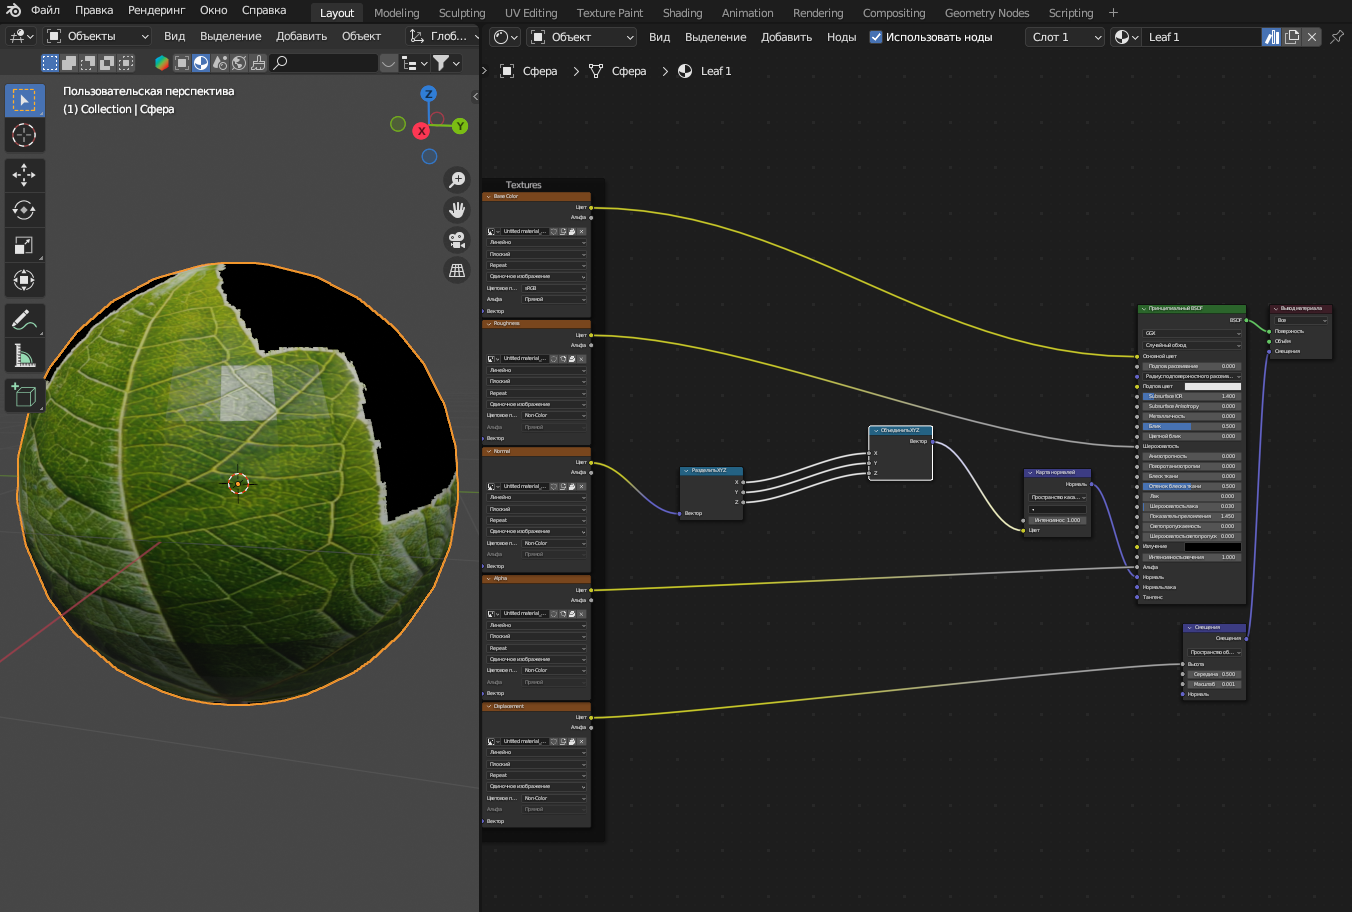Uncheck the Использовать ноды checkbox
The width and height of the screenshot is (1352, 912).
click(x=876, y=37)
